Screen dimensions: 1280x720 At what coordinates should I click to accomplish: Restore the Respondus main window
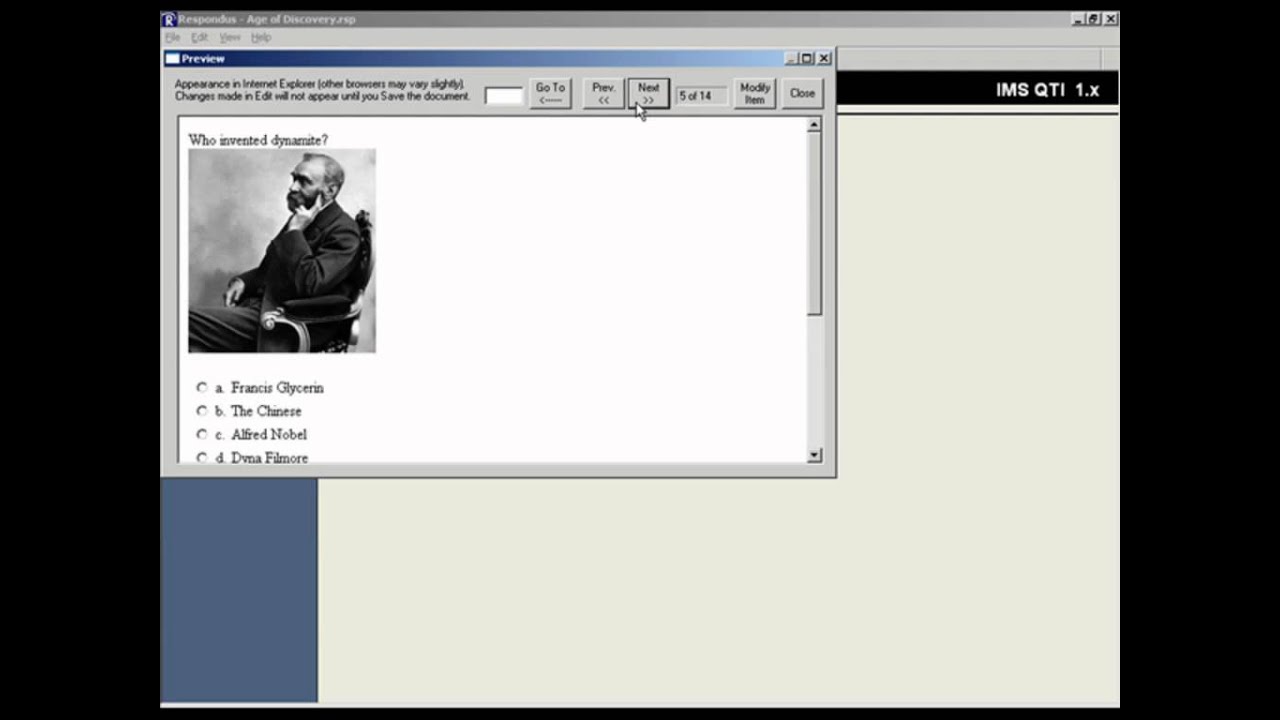tap(1093, 19)
